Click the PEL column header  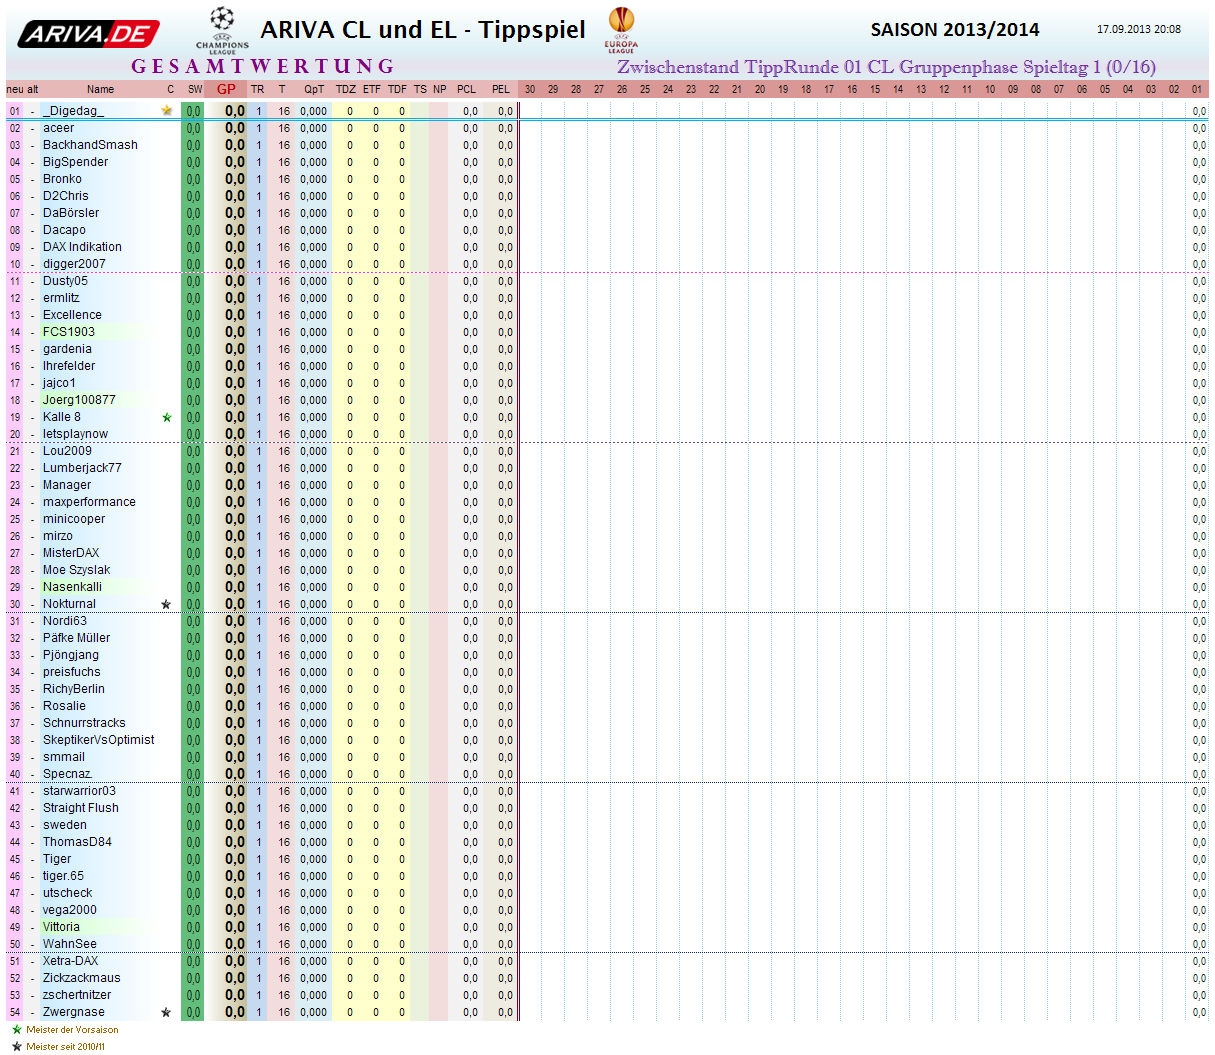point(501,89)
